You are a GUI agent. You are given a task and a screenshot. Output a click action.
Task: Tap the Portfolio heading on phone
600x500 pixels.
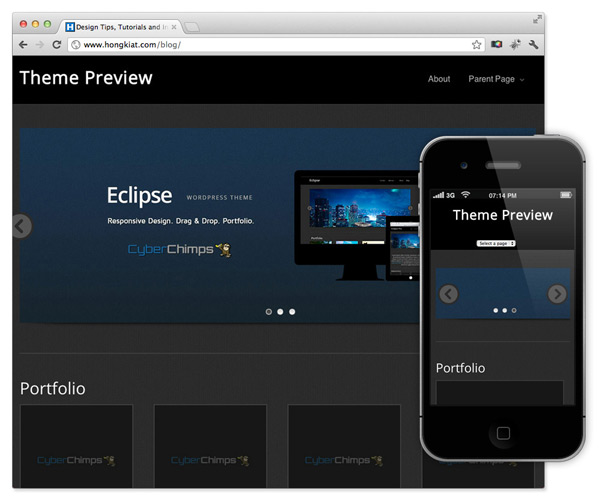pos(460,368)
